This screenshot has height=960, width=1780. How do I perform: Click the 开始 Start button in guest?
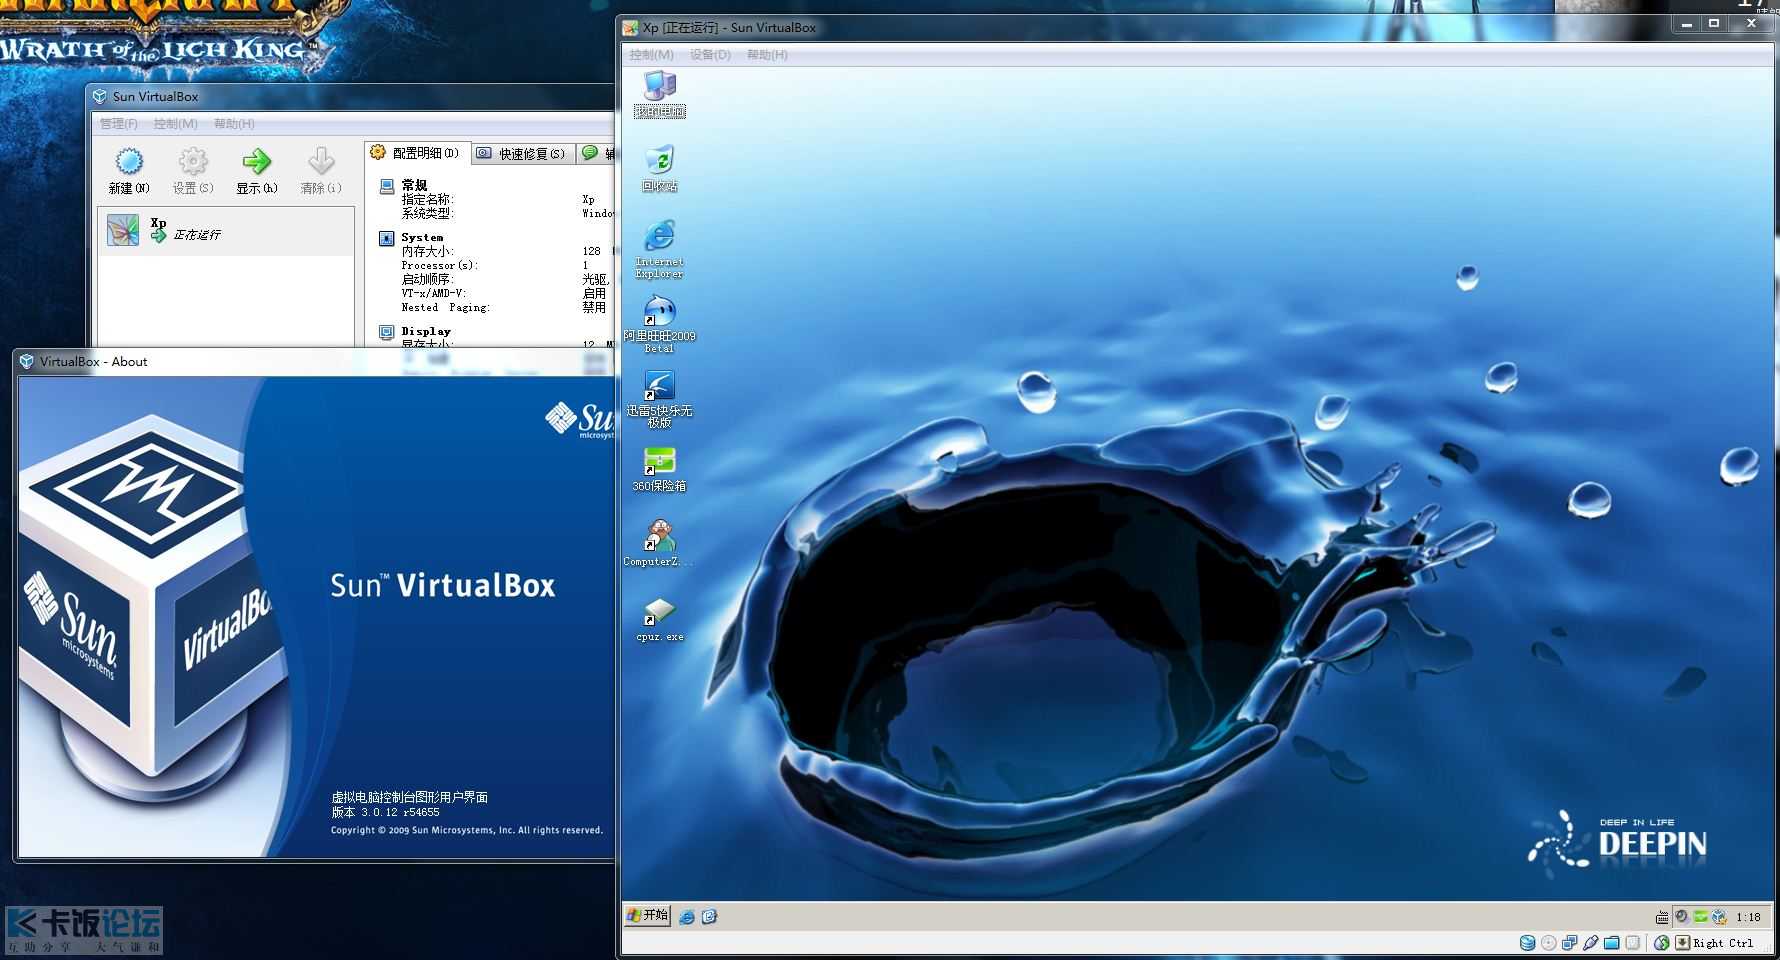point(648,915)
